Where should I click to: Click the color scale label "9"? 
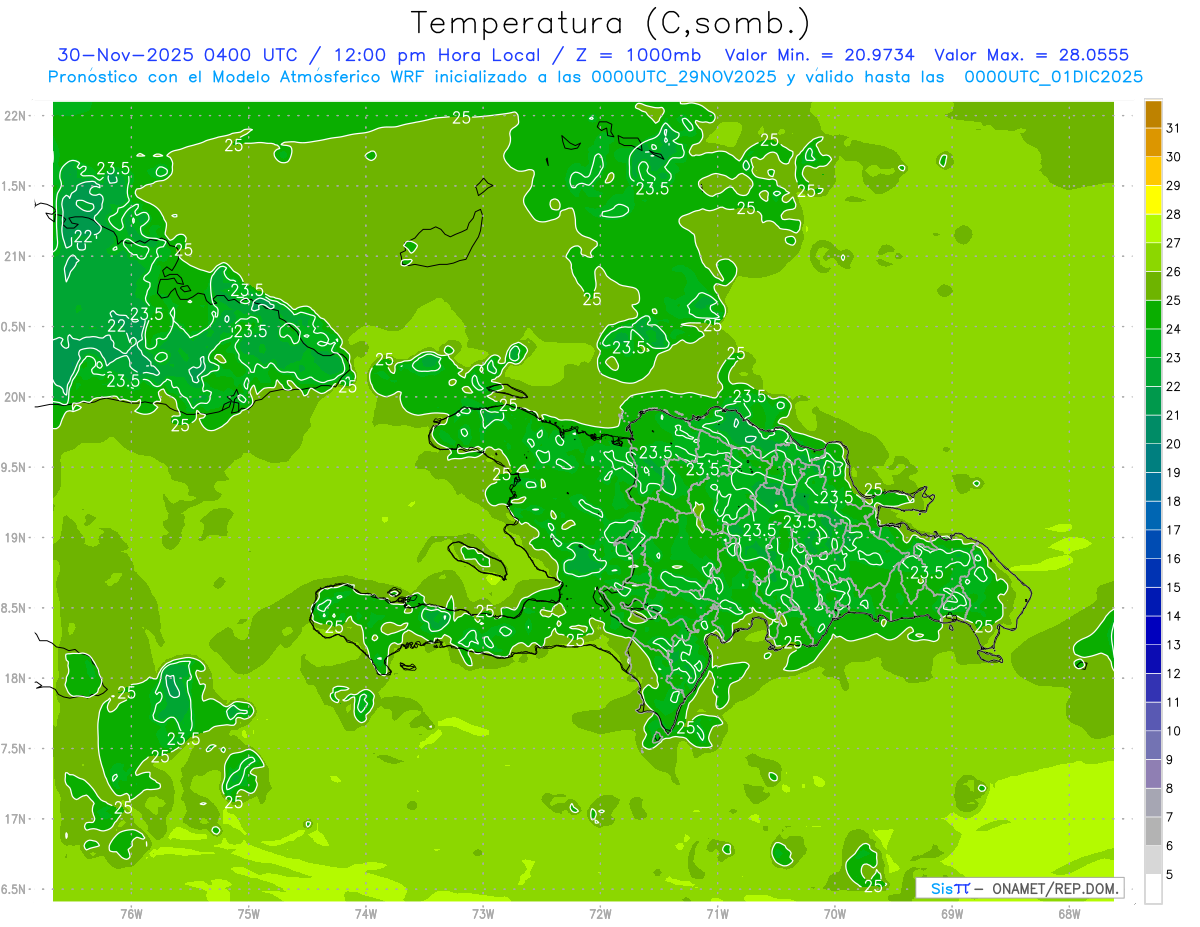[1170, 760]
